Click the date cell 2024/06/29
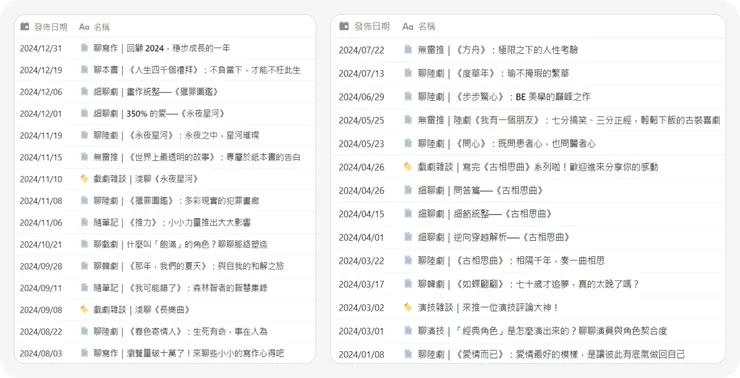The image size is (740, 378). 362,97
